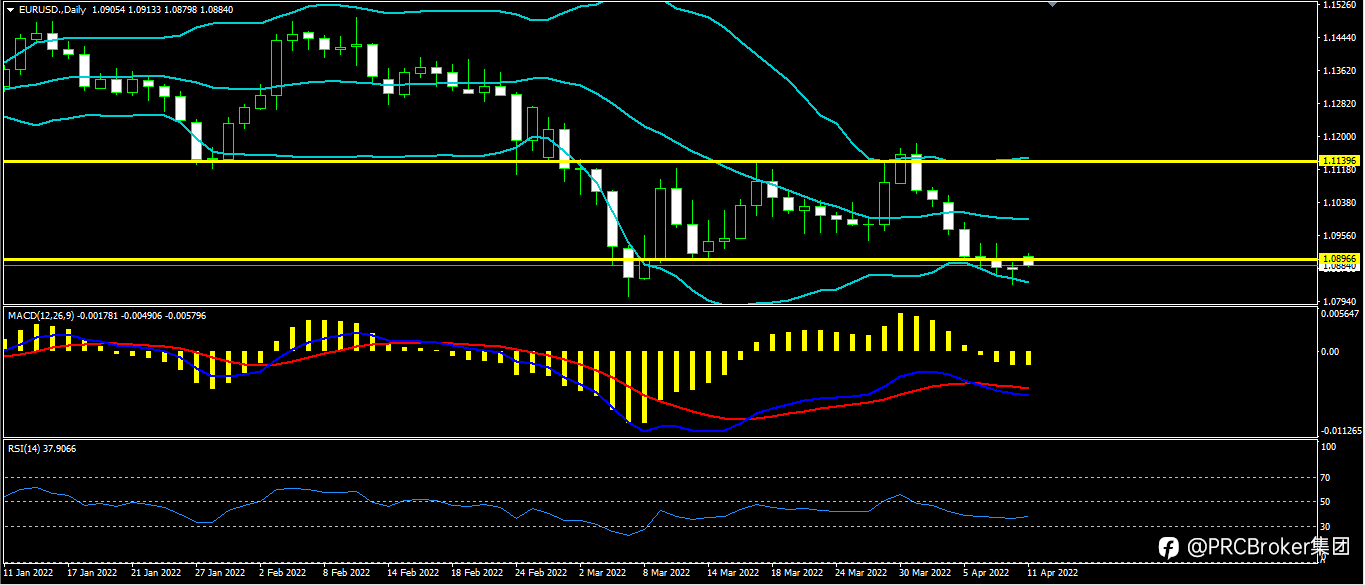Select the upper yellow horizontal line at 1.11396
This screenshot has height=585, width=1365.
659,160
